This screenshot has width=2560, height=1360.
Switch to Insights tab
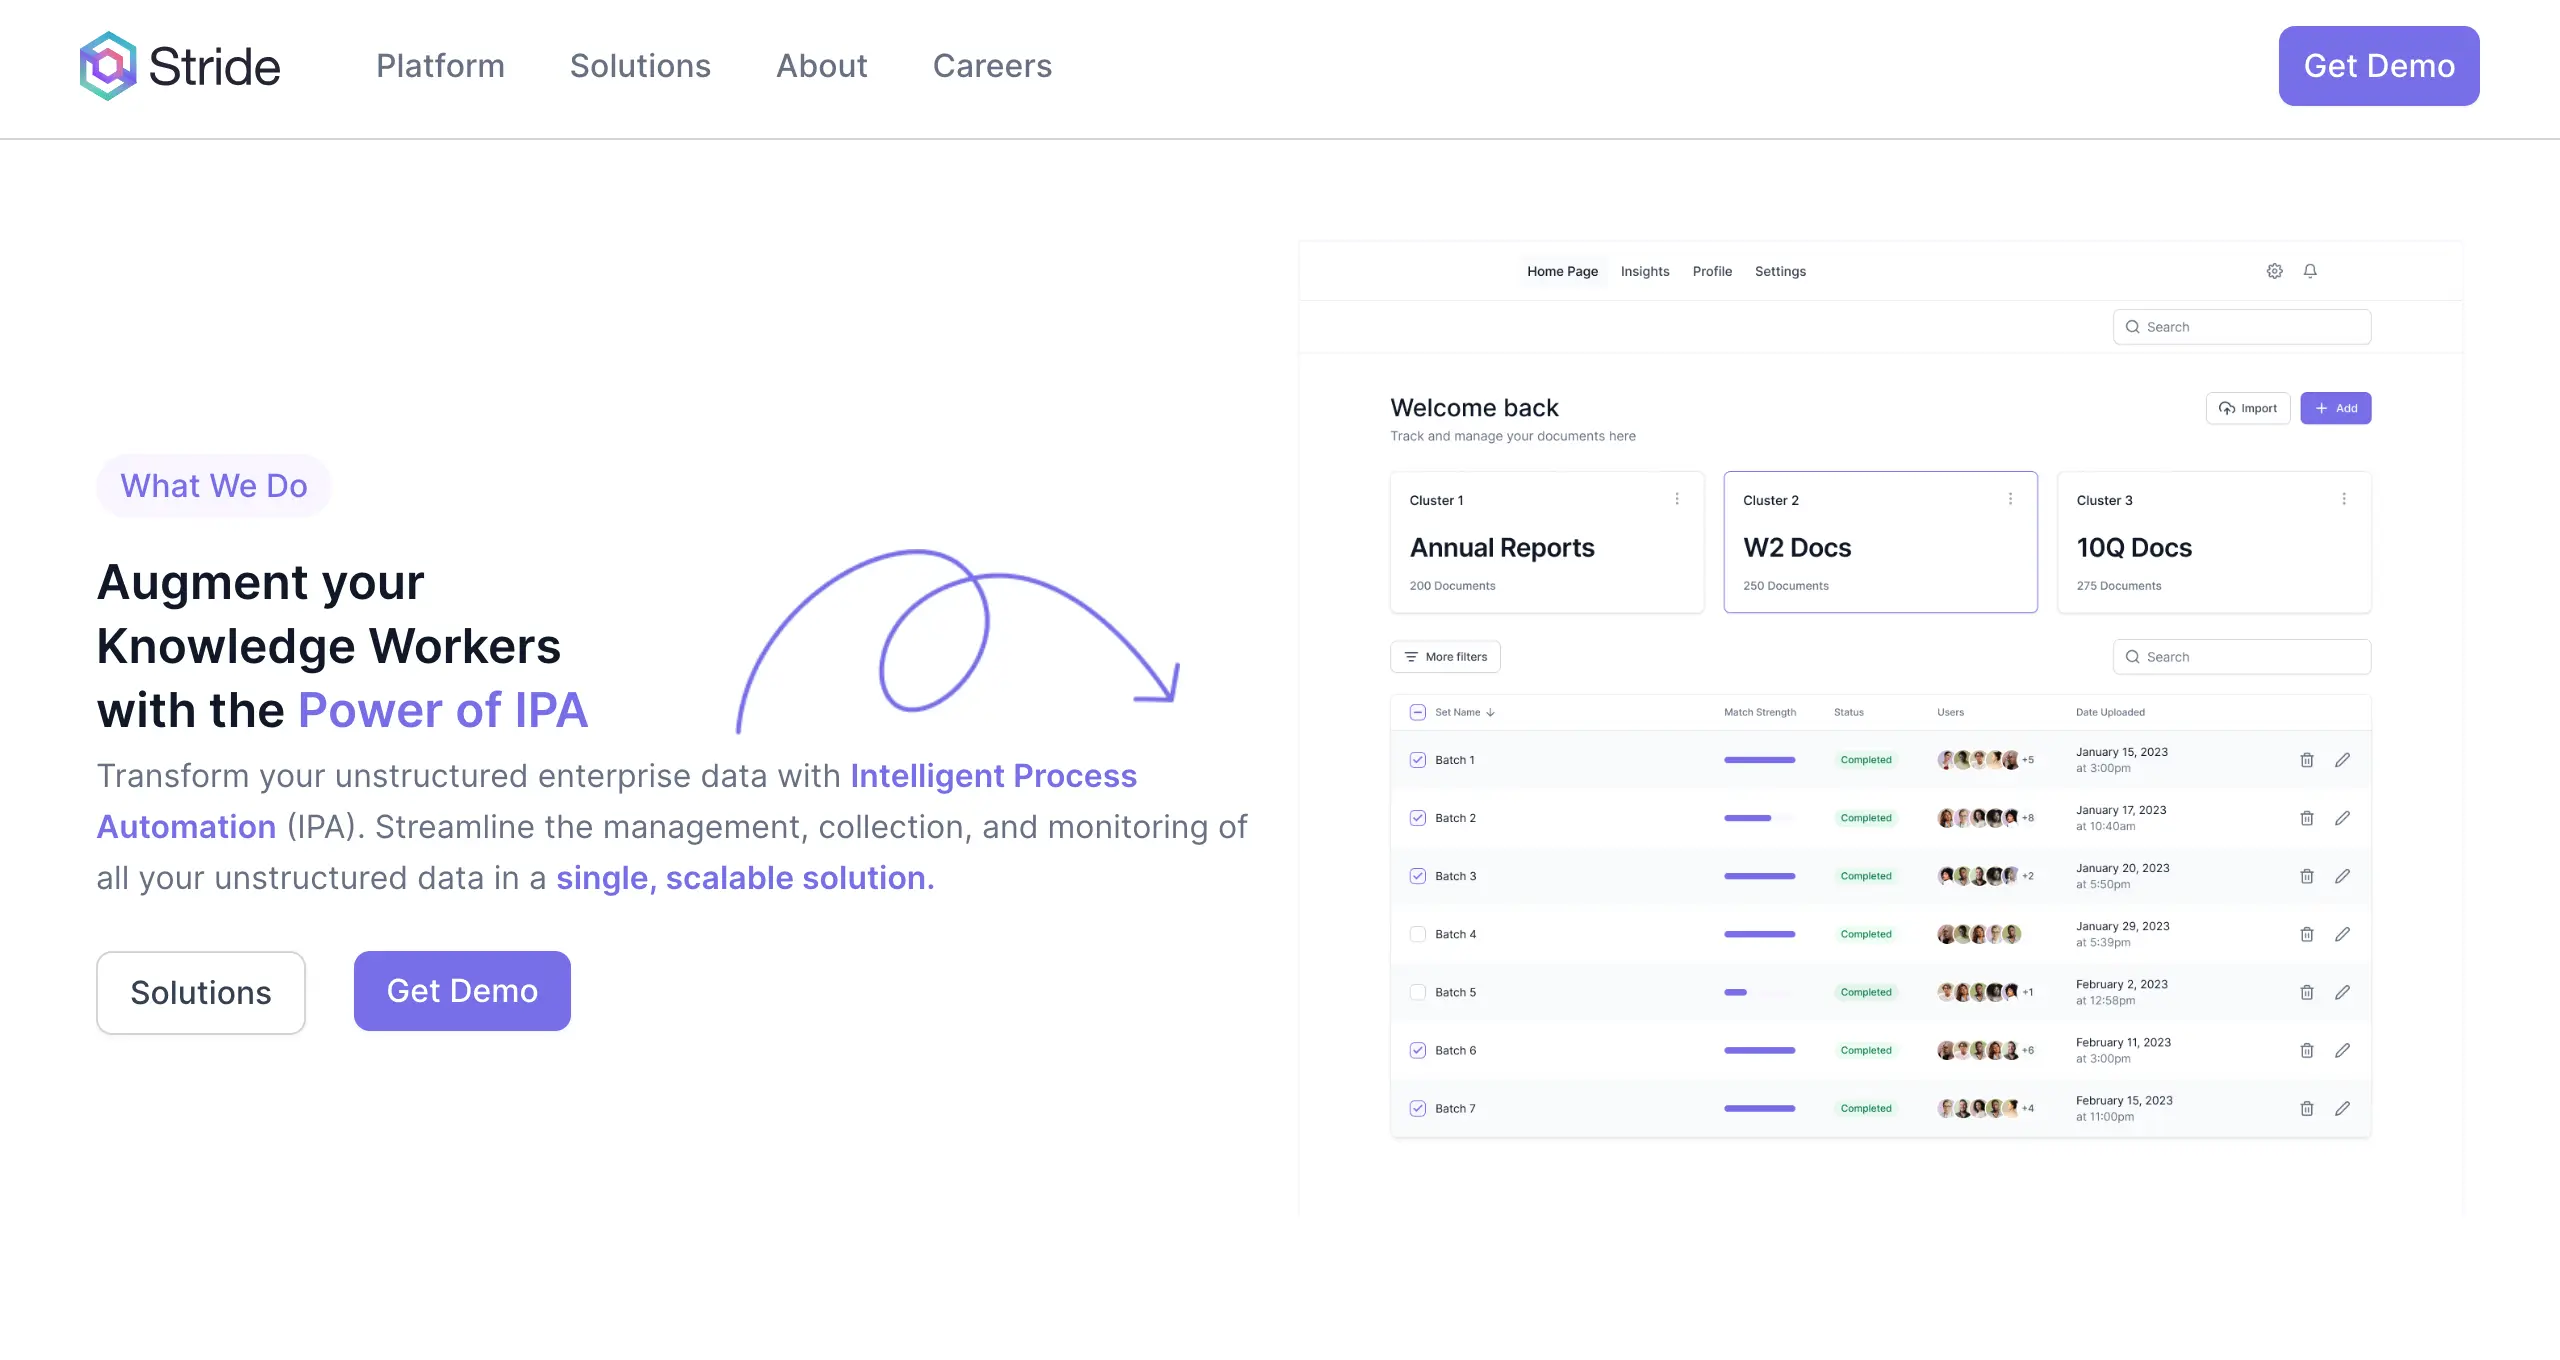[x=1645, y=271]
